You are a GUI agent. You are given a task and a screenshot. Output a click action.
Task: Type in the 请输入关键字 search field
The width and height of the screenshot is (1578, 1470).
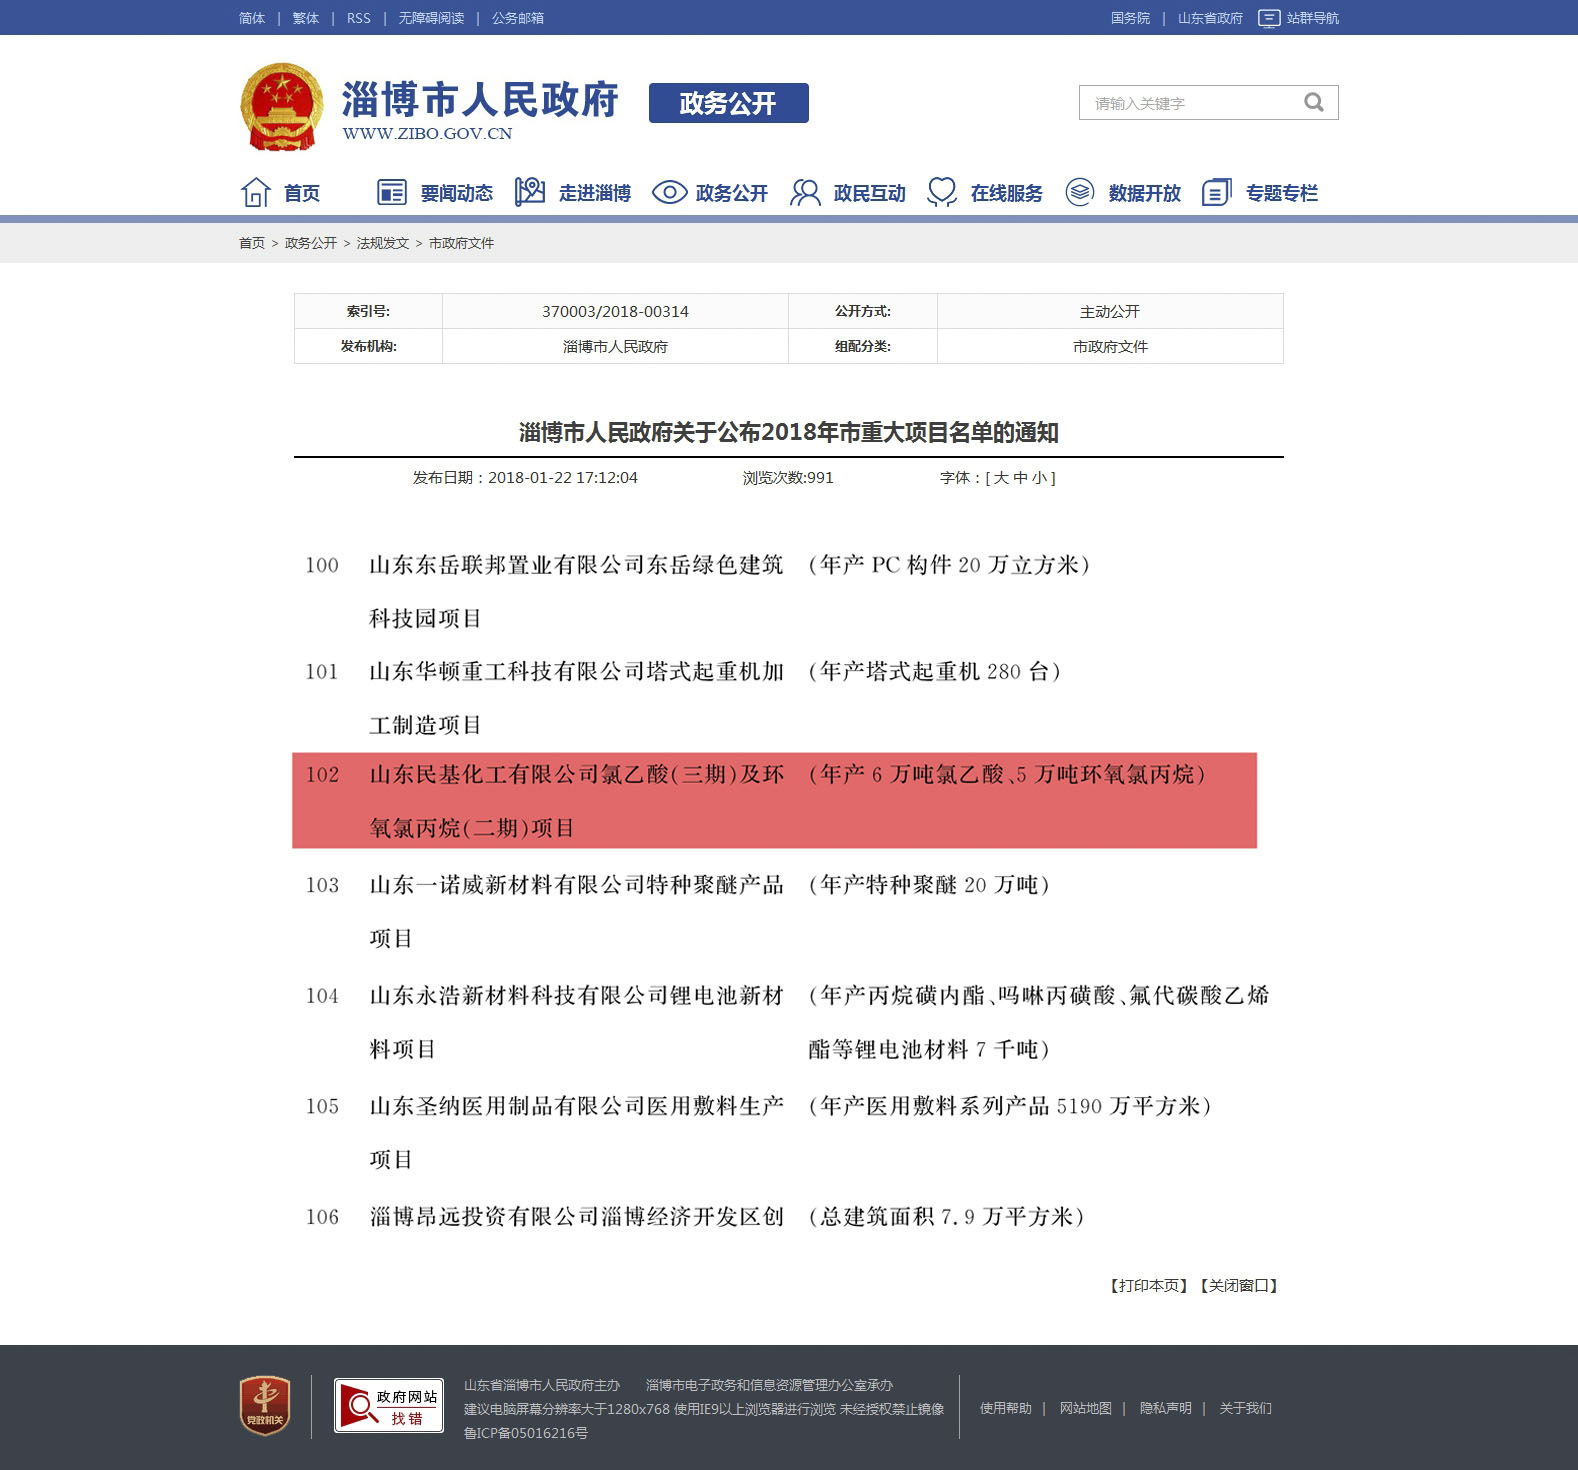(x=1190, y=103)
